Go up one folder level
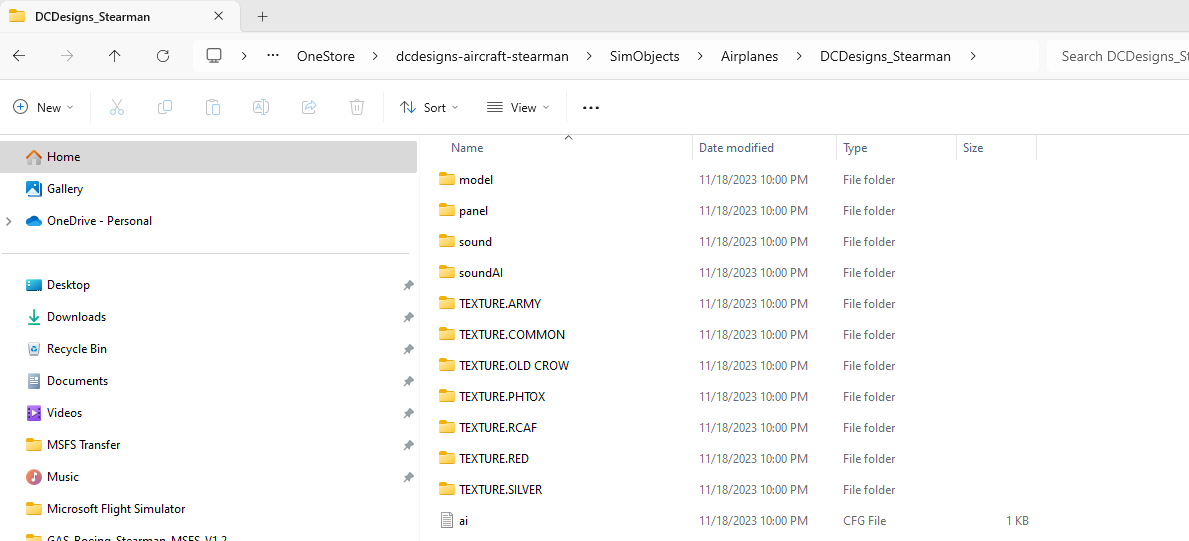 [115, 55]
